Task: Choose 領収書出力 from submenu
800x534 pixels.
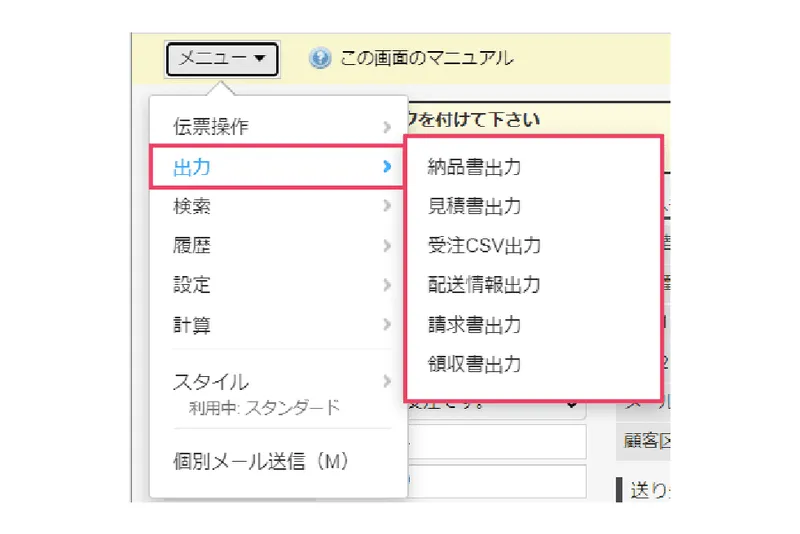Action: pos(474,364)
